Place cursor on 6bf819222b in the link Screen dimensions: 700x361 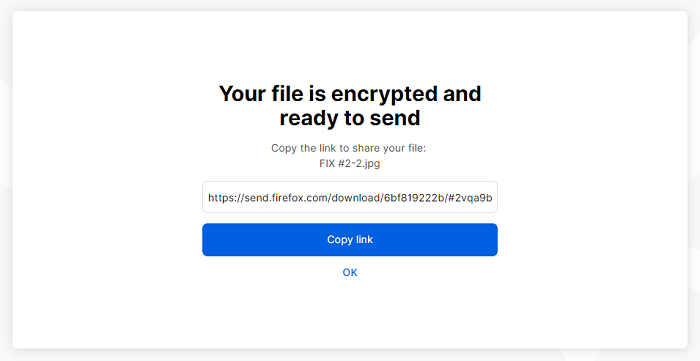coord(414,198)
